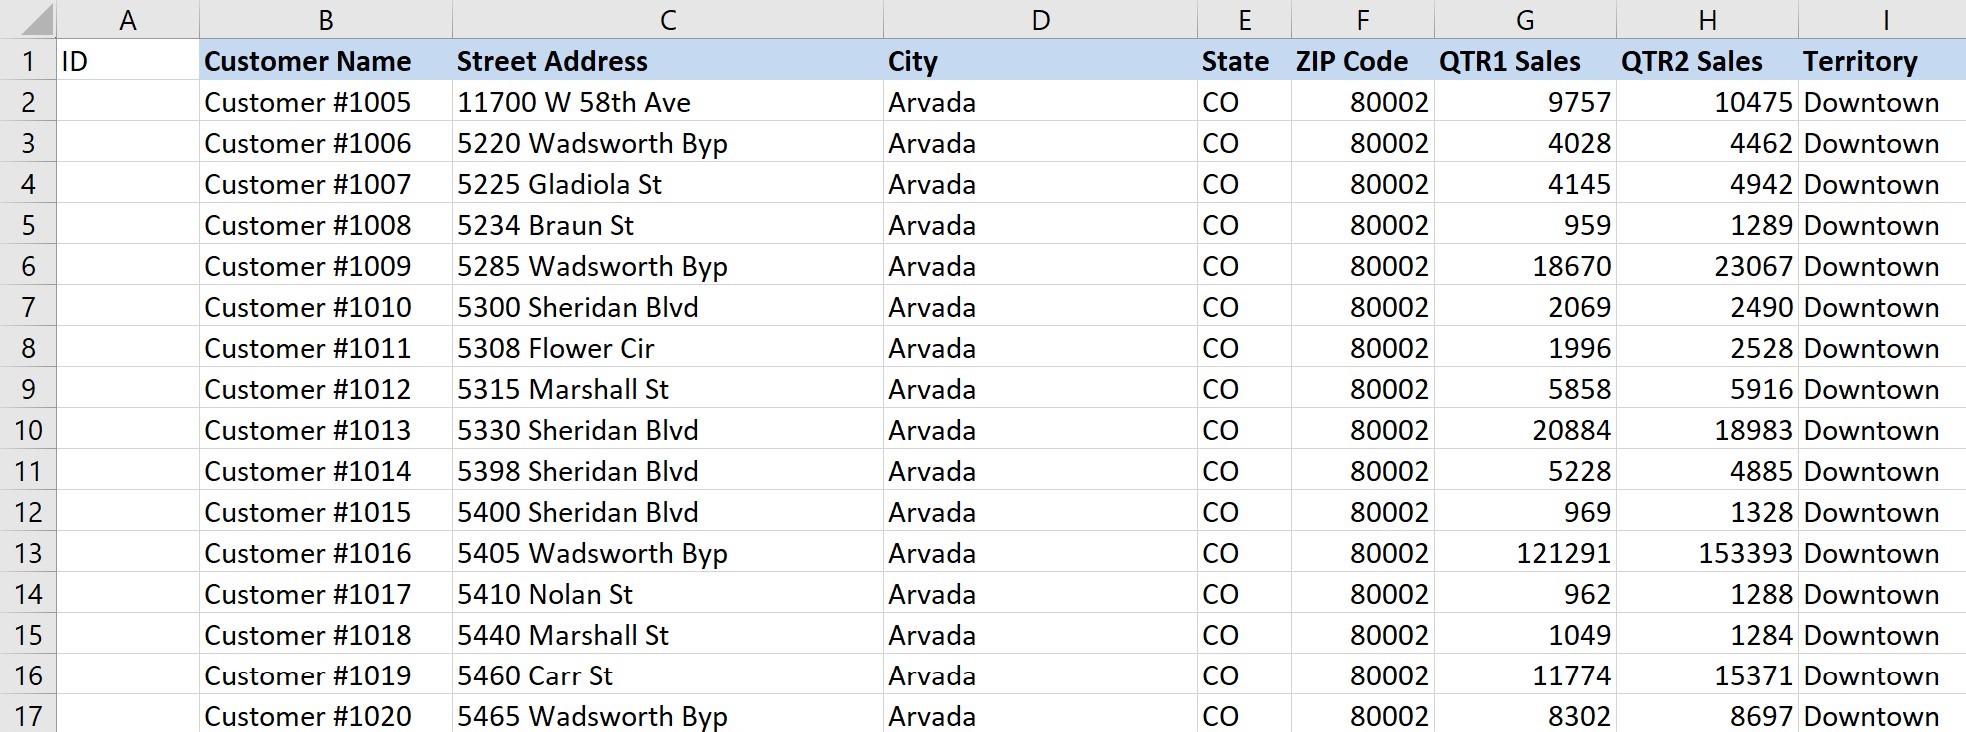The image size is (1966, 732).
Task: Click the Street Address header cell
Action: 667,61
